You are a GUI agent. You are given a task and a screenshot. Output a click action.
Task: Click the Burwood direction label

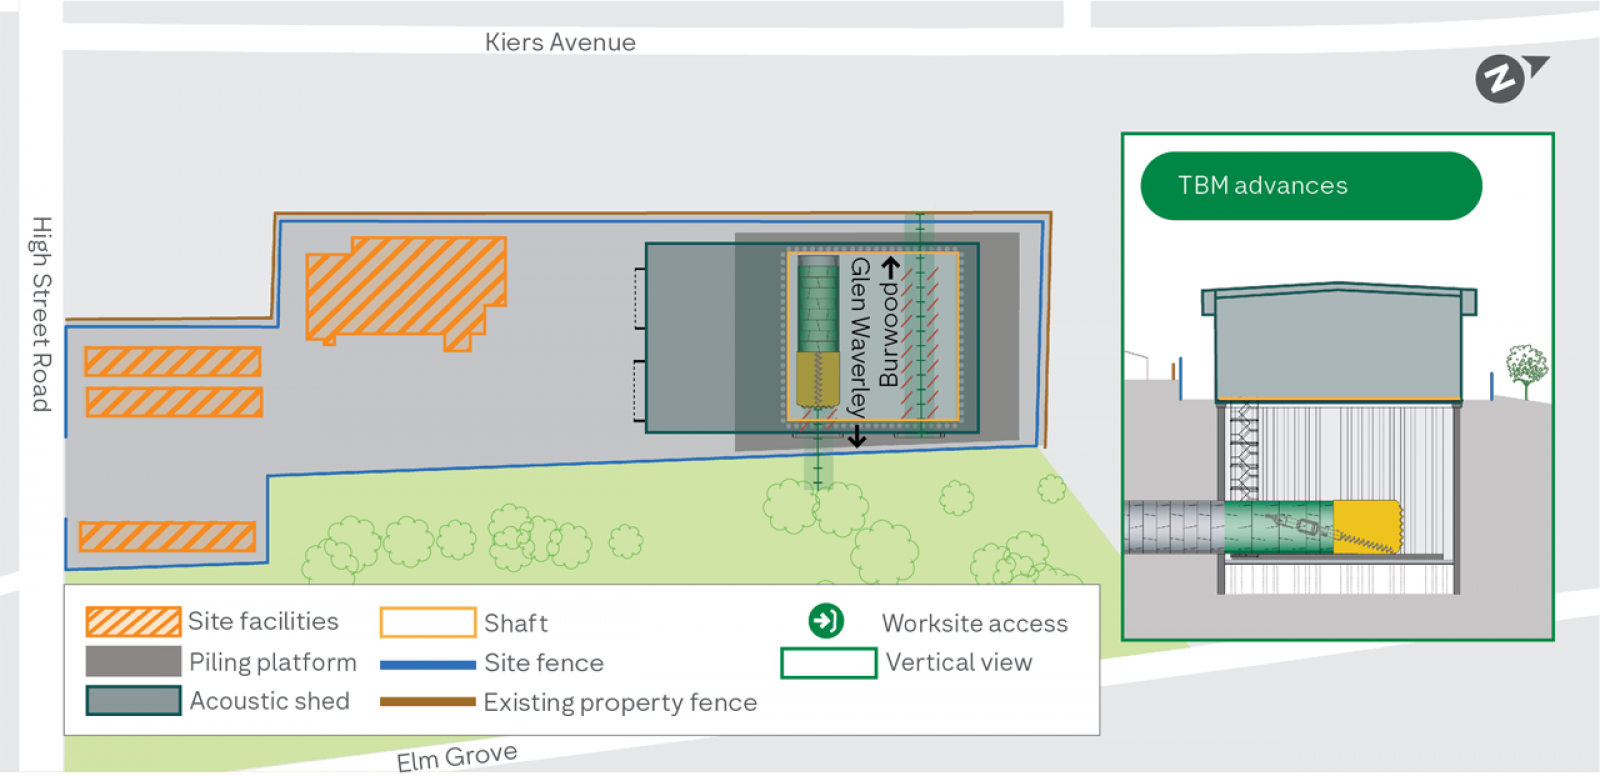tap(888, 335)
